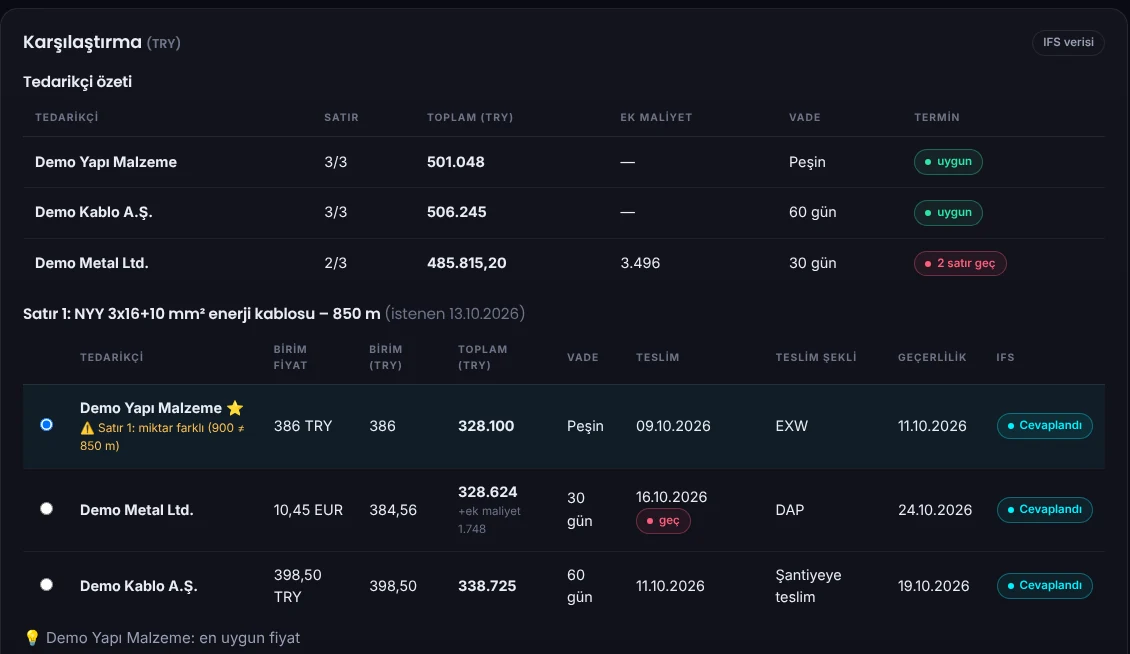Click the extra cost value 3.496
Screen dimensions: 1130x654
click(x=640, y=263)
